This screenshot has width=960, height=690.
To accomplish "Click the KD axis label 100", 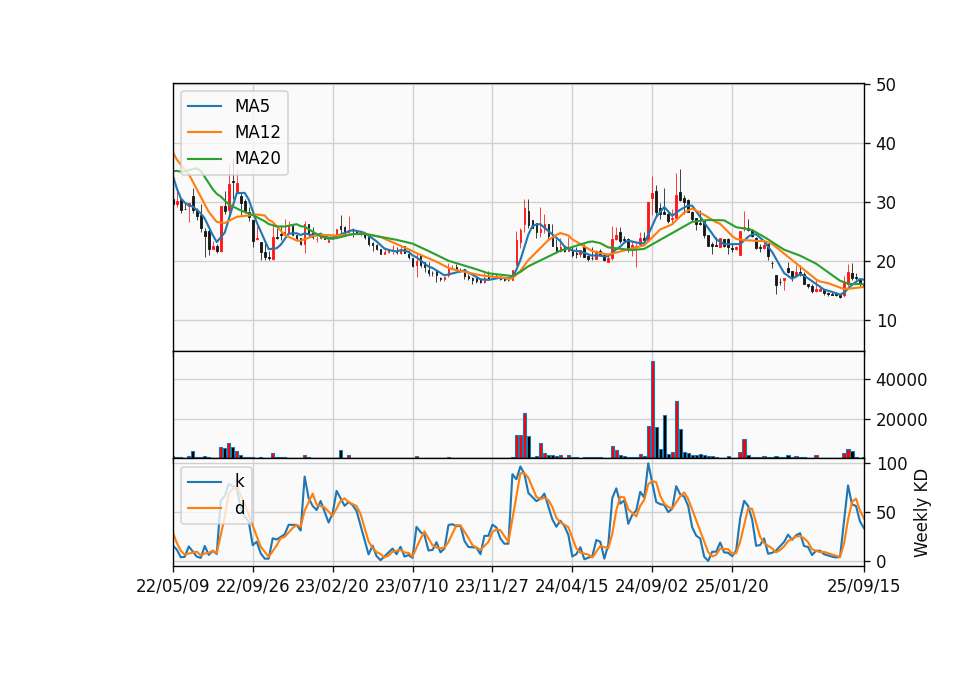I will point(891,464).
